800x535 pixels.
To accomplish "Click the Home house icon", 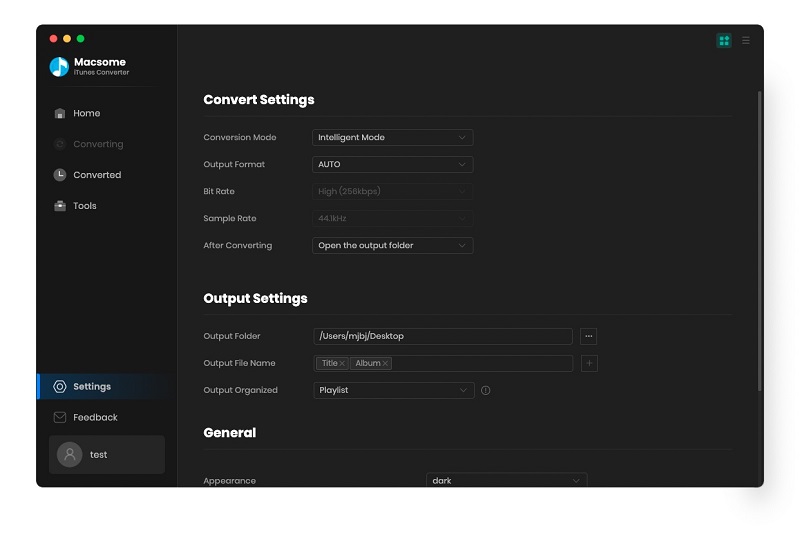I will coord(60,113).
